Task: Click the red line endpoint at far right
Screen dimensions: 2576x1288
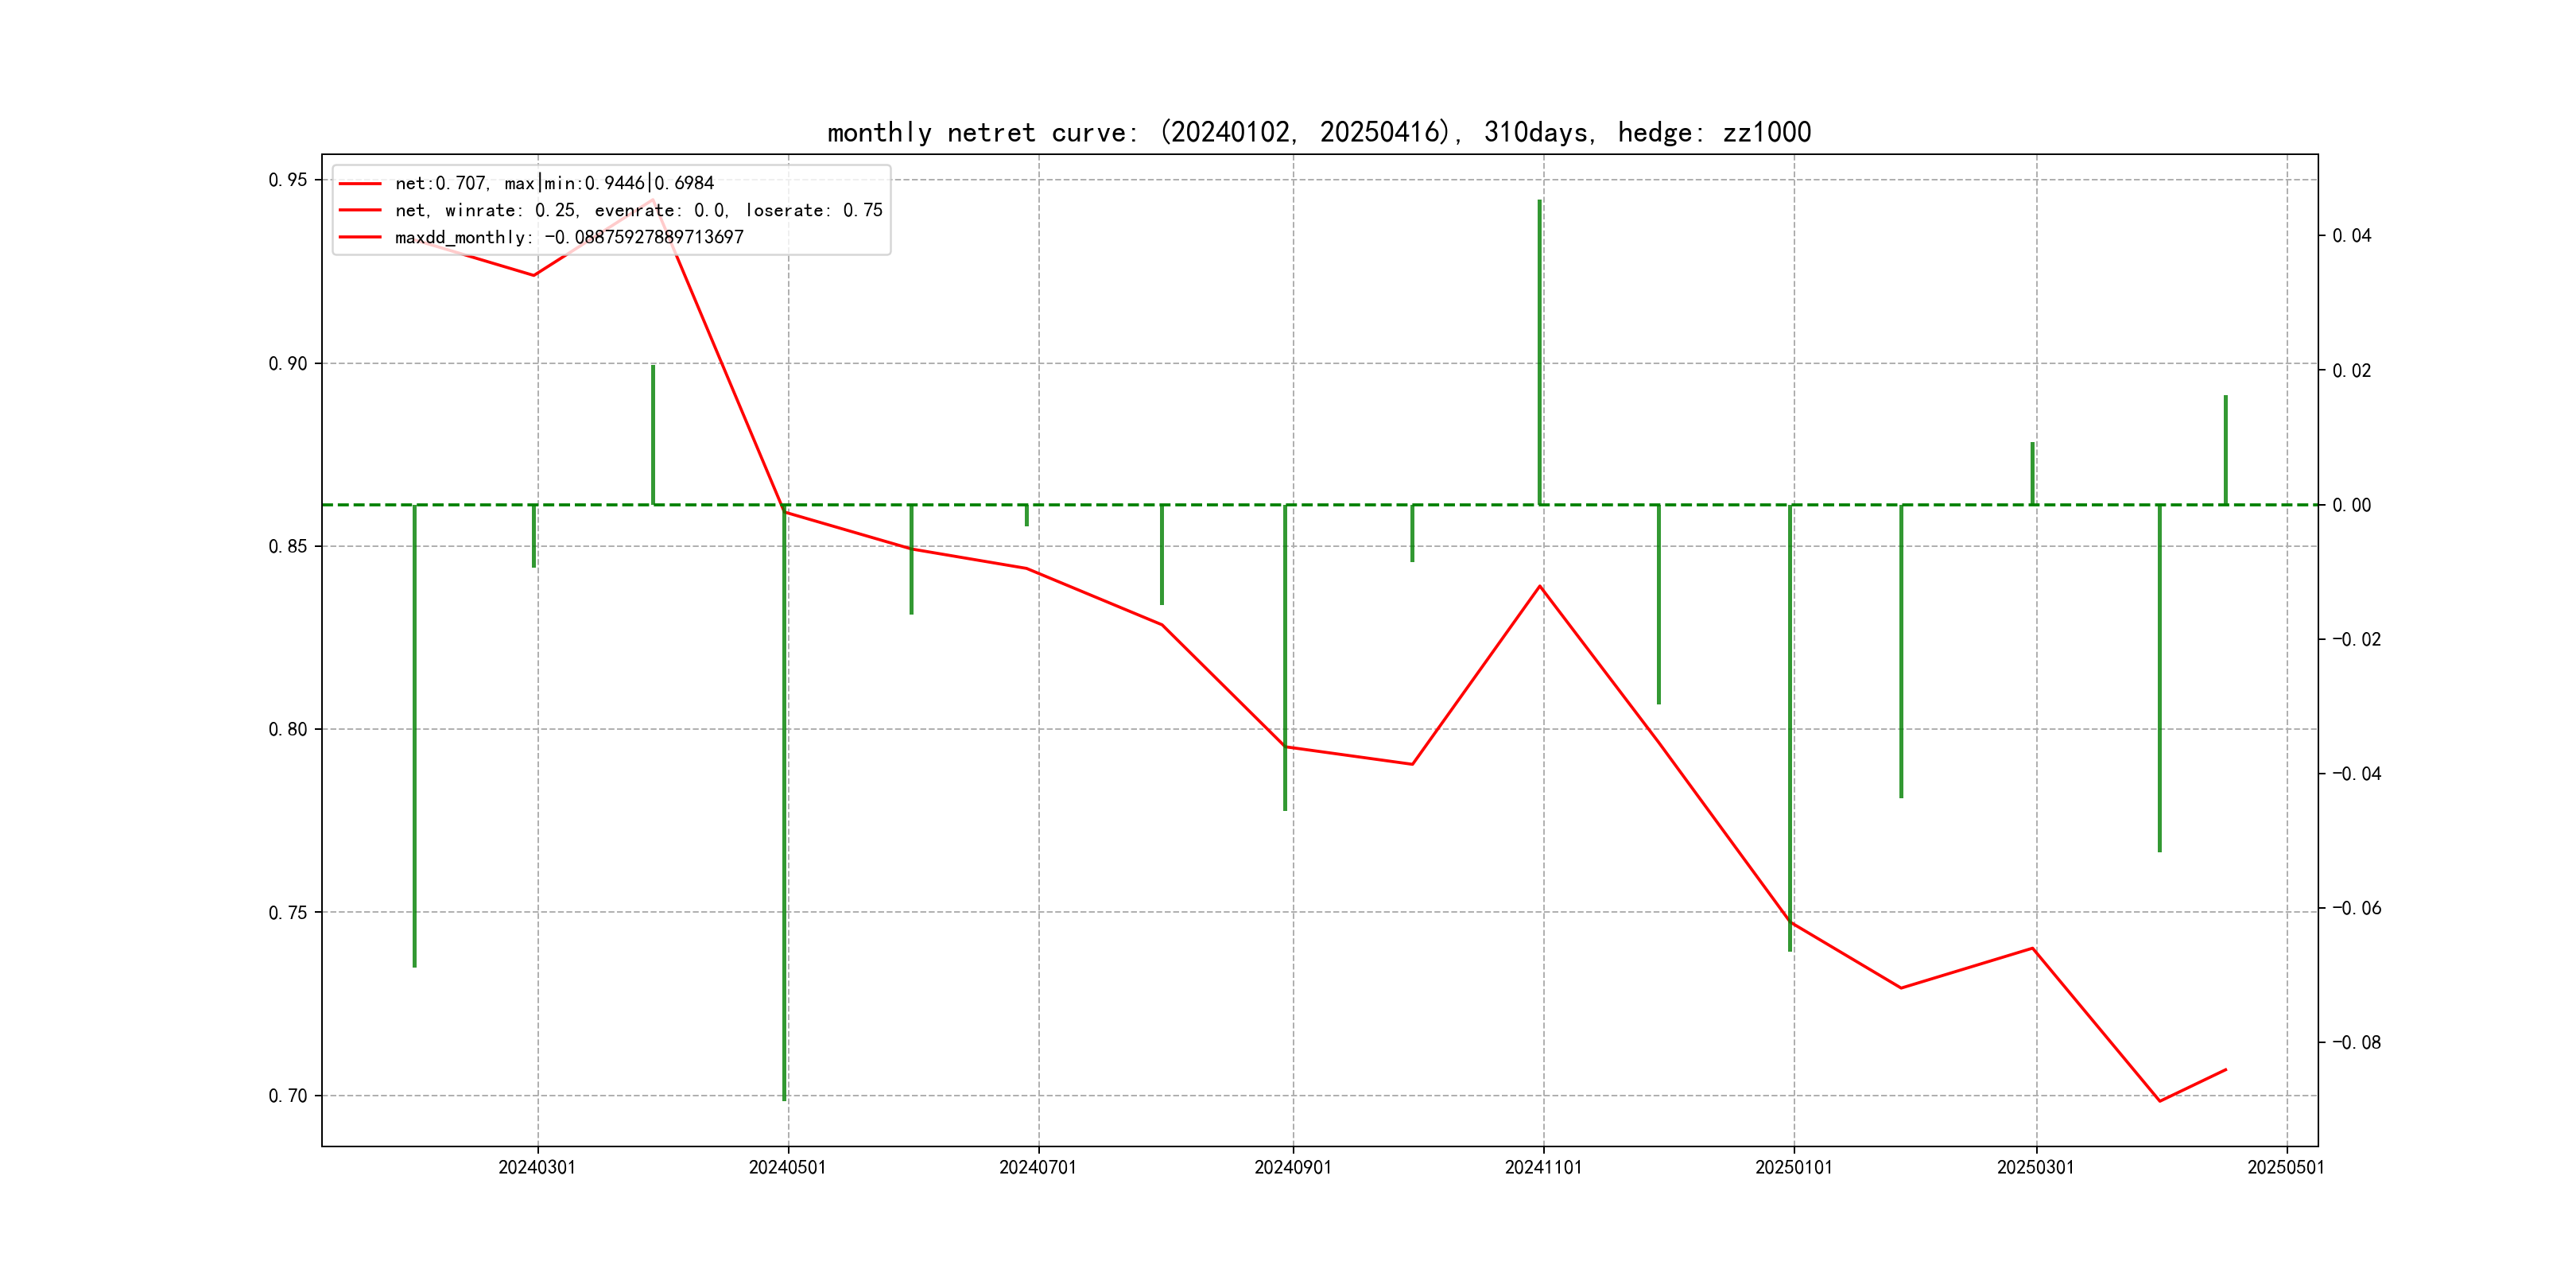Action: (x=2225, y=1070)
